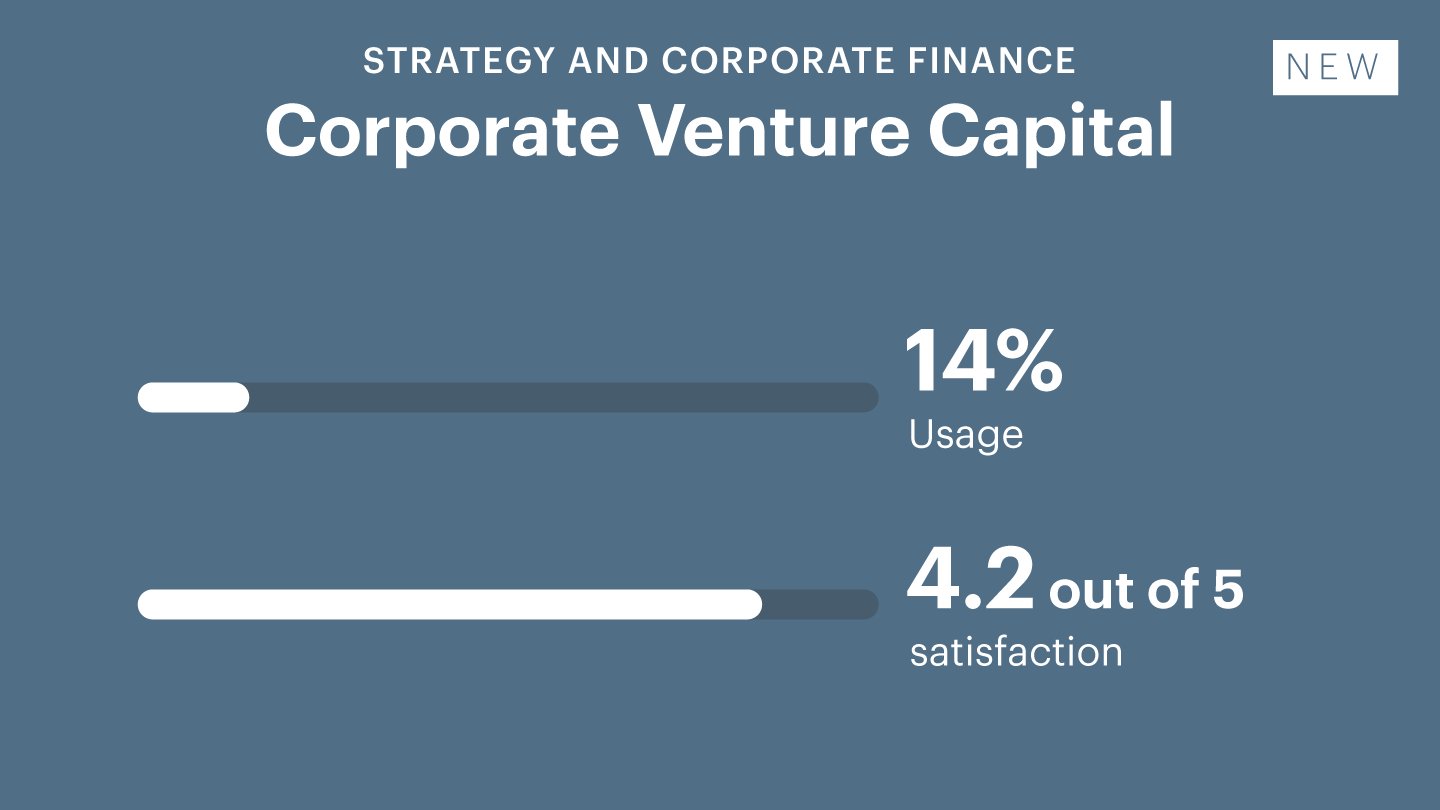This screenshot has height=810, width=1440.
Task: Select the 14% usage figure
Action: [984, 360]
